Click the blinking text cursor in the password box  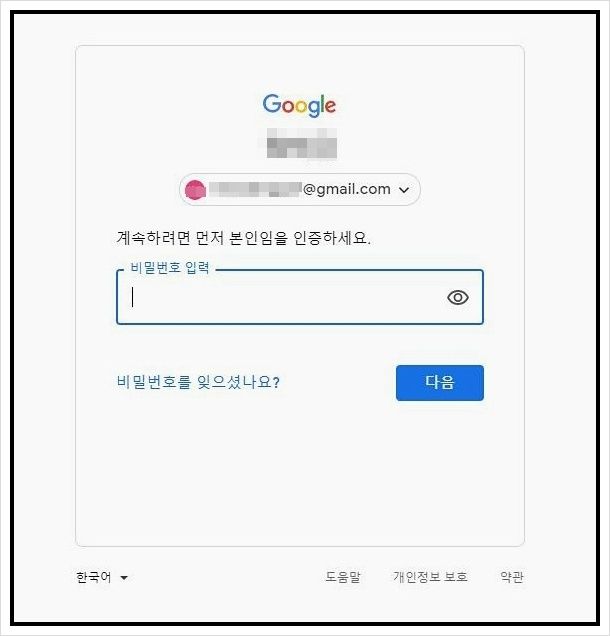point(132,297)
